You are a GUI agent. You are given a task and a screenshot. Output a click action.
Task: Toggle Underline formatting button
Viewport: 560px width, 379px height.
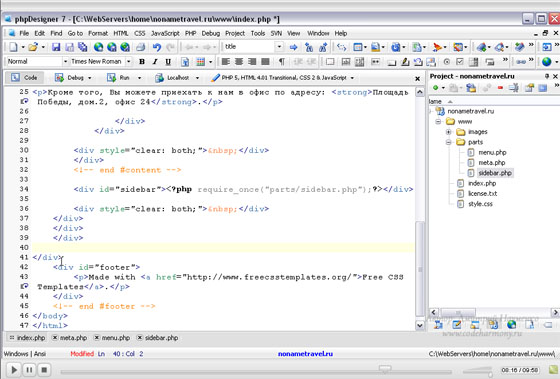168,62
